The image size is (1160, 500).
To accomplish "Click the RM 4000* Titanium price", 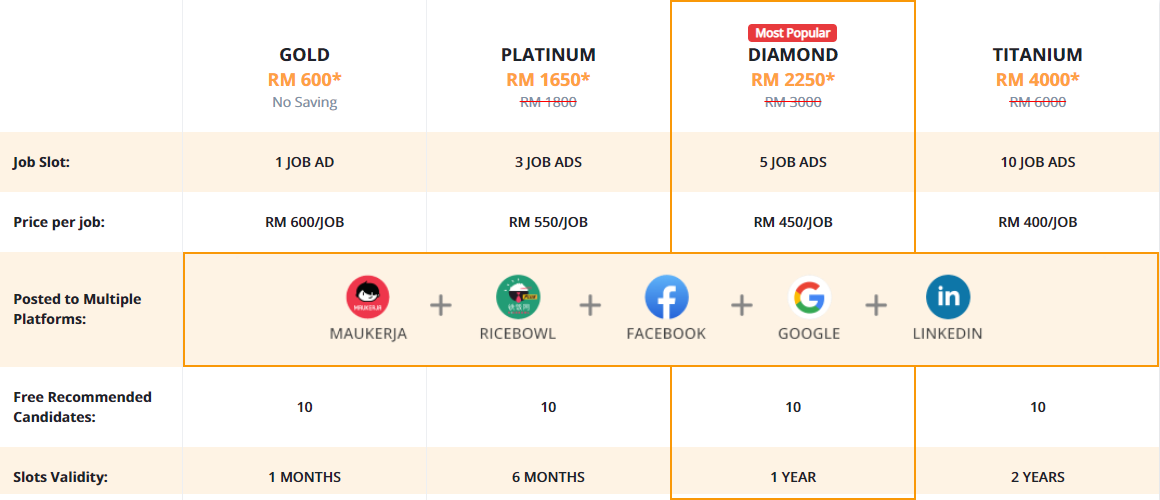I will point(1037,79).
